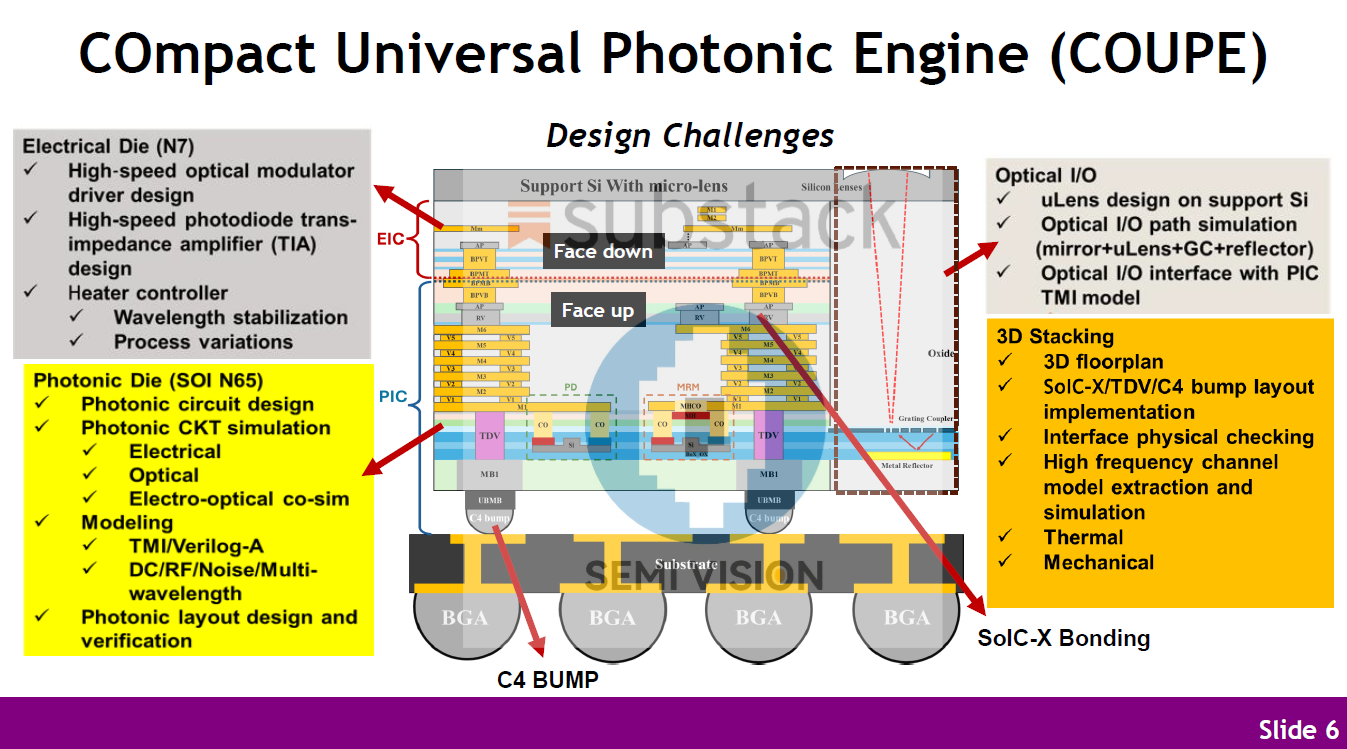Viewport: 1347px width, 749px height.
Task: Select the Face down label
Action: [x=602, y=252]
